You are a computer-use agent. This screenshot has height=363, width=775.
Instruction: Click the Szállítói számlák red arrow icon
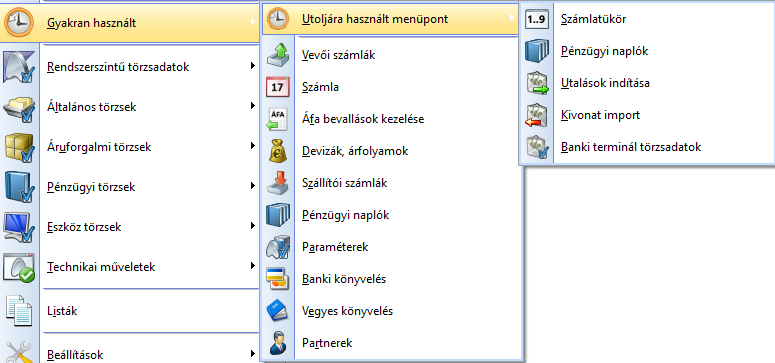278,183
